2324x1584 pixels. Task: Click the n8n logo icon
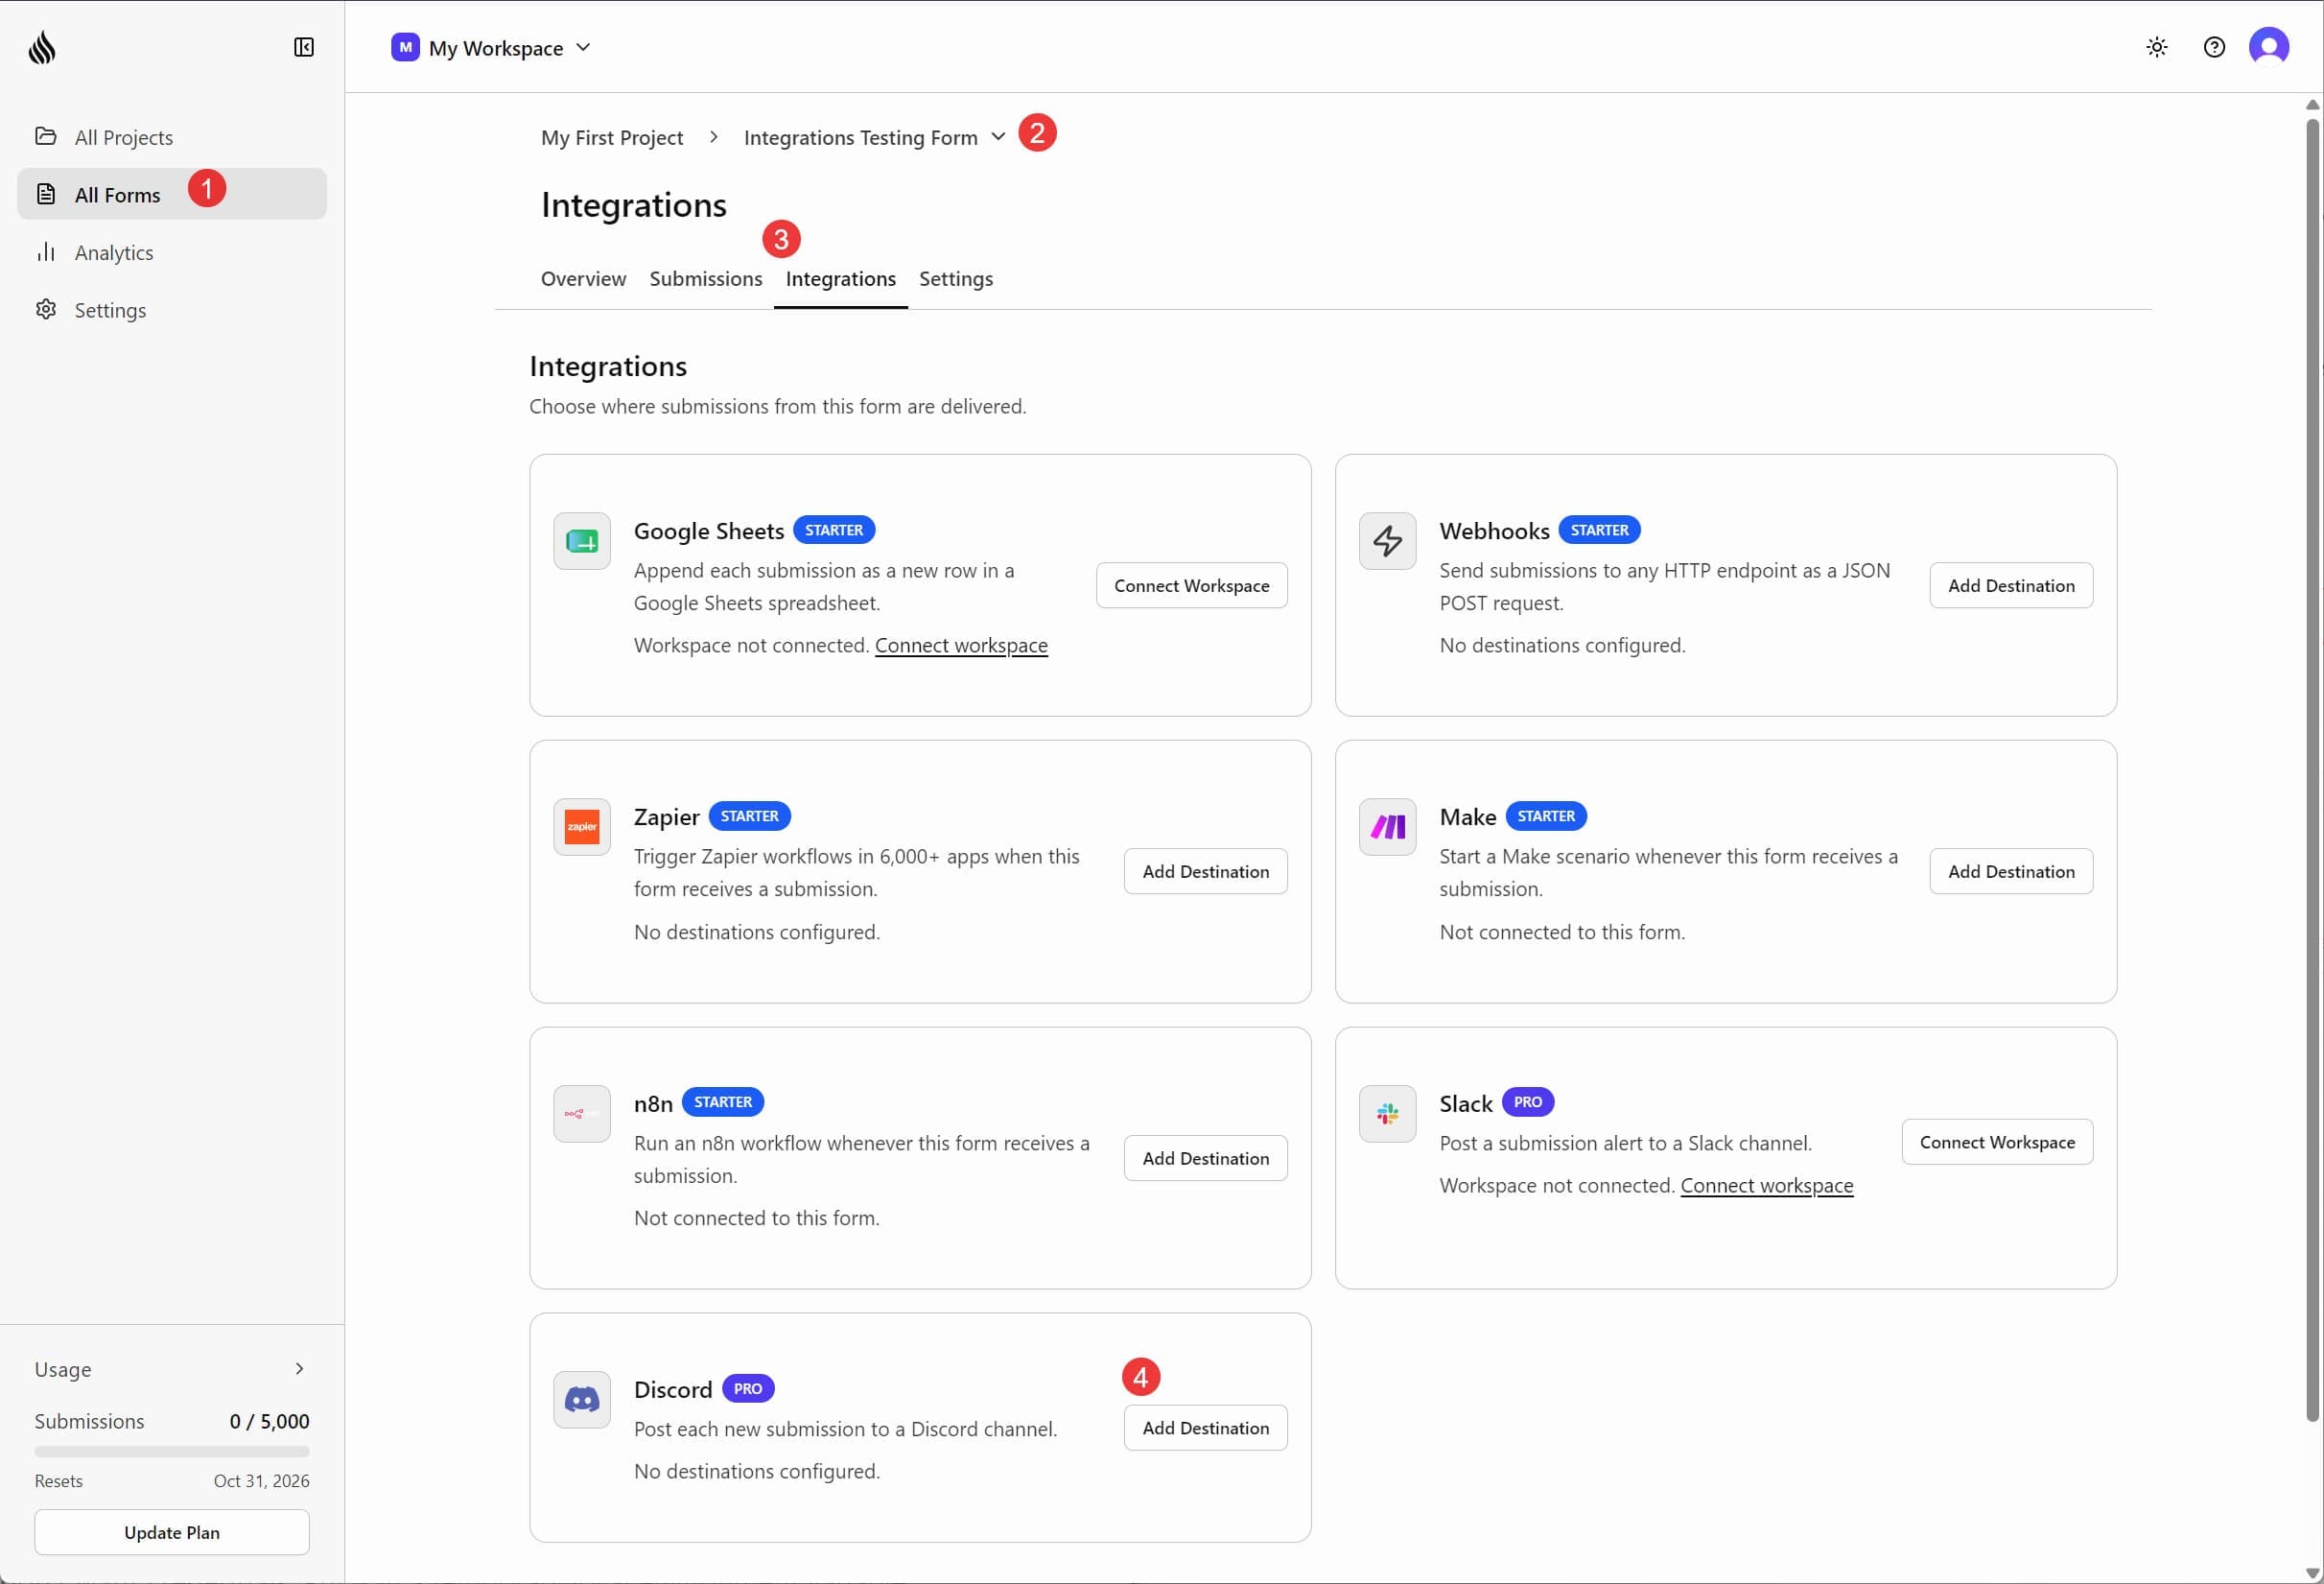pos(581,1113)
